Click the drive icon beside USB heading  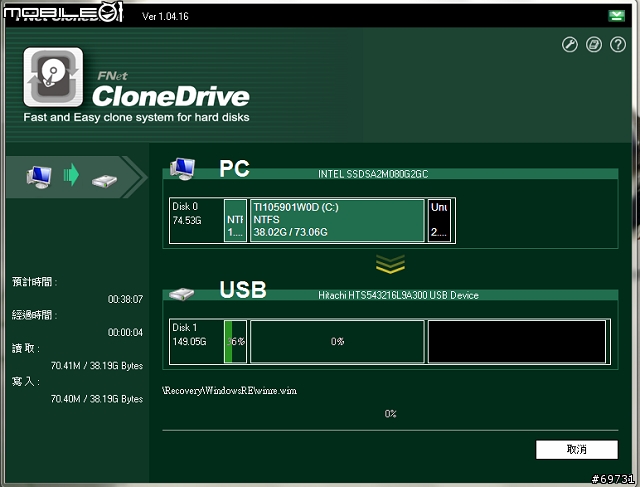point(182,294)
